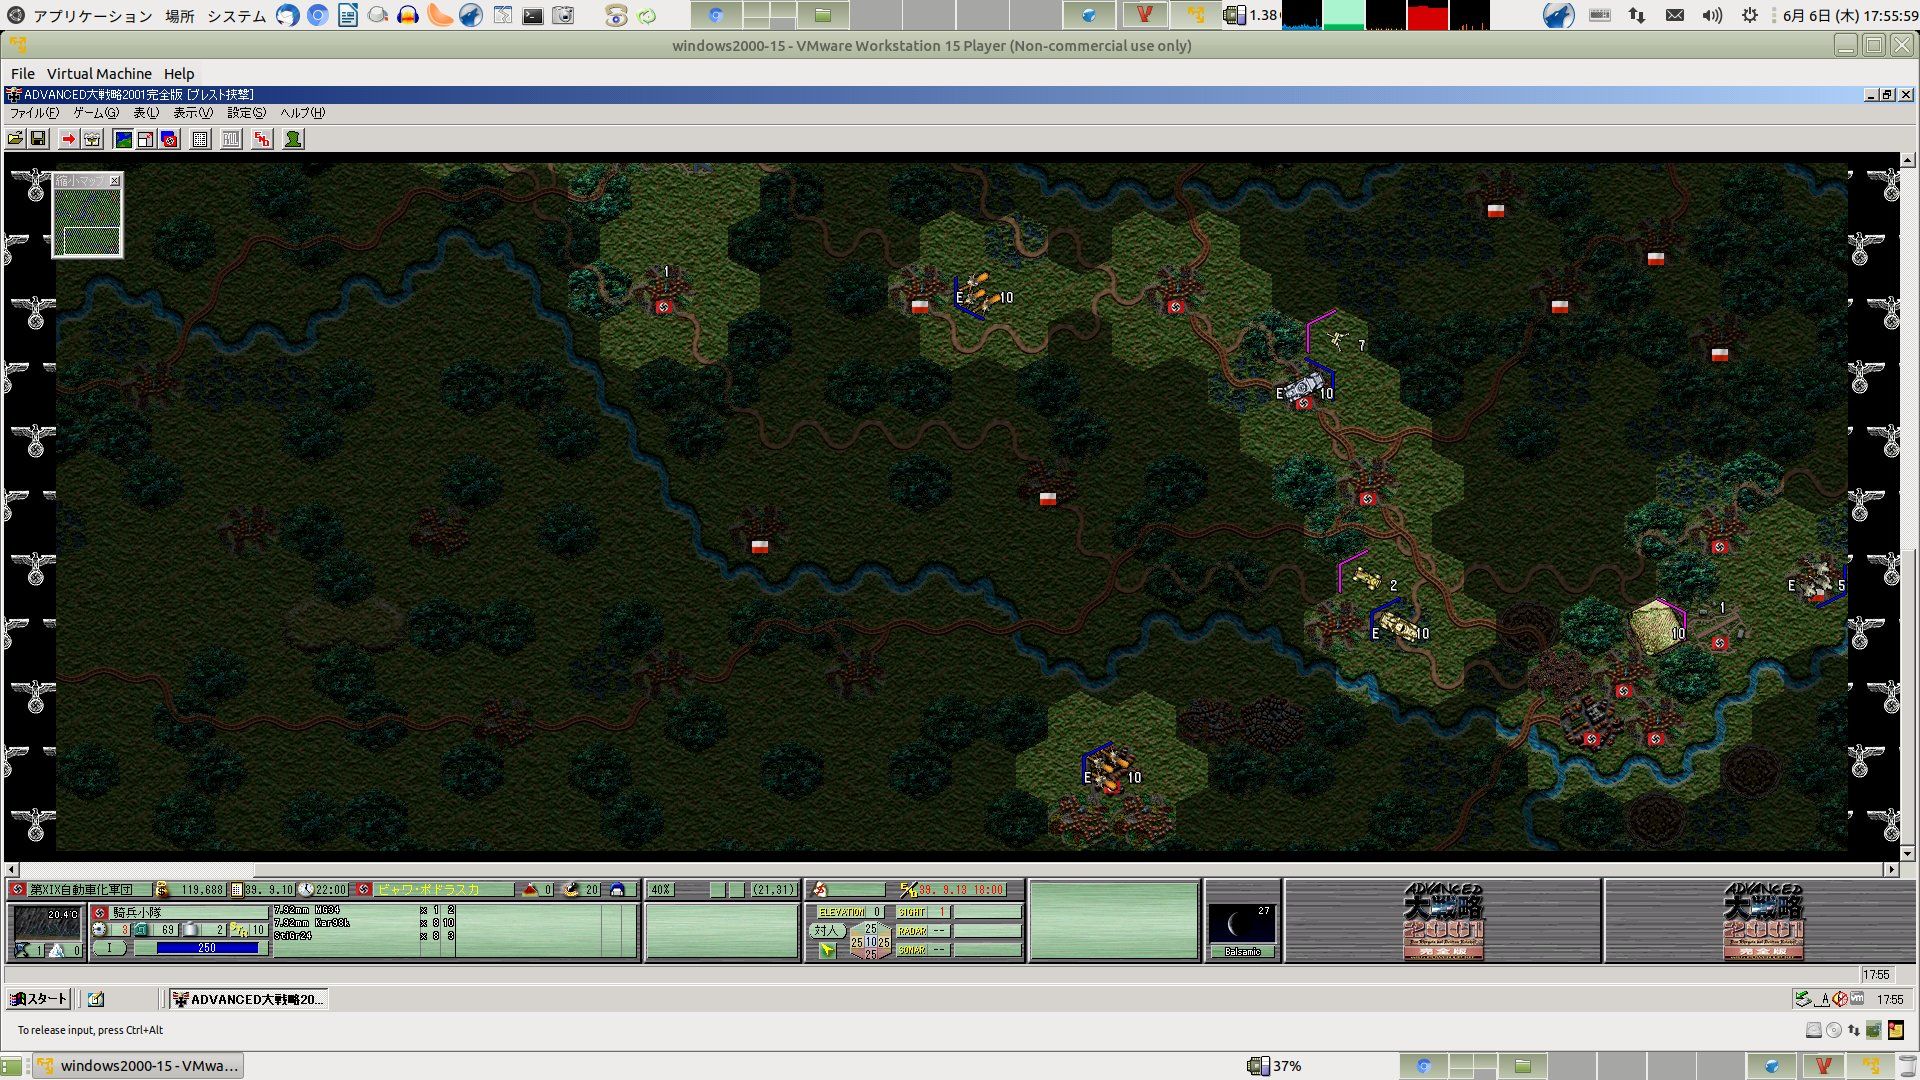This screenshot has width=1920, height=1080.
Task: Click the red arrow toolbar icon
Action: (x=68, y=139)
